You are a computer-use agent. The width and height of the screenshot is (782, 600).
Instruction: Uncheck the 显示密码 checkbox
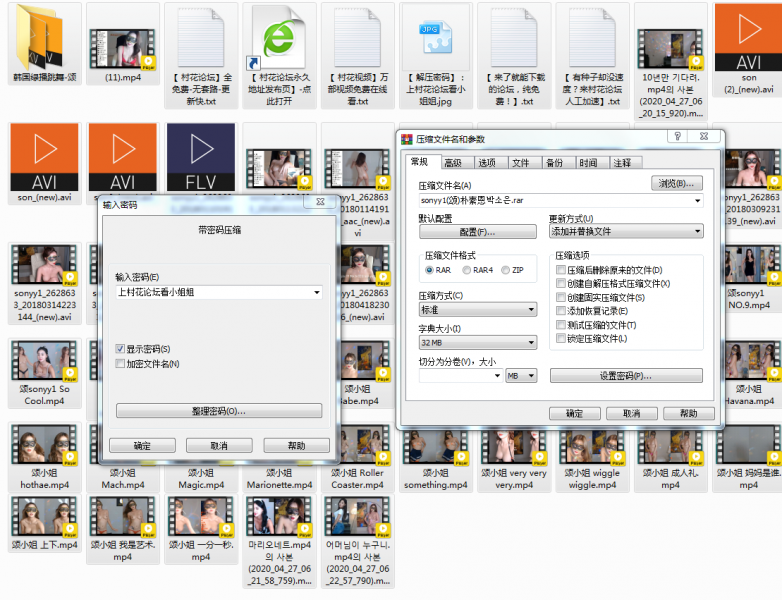(120, 349)
